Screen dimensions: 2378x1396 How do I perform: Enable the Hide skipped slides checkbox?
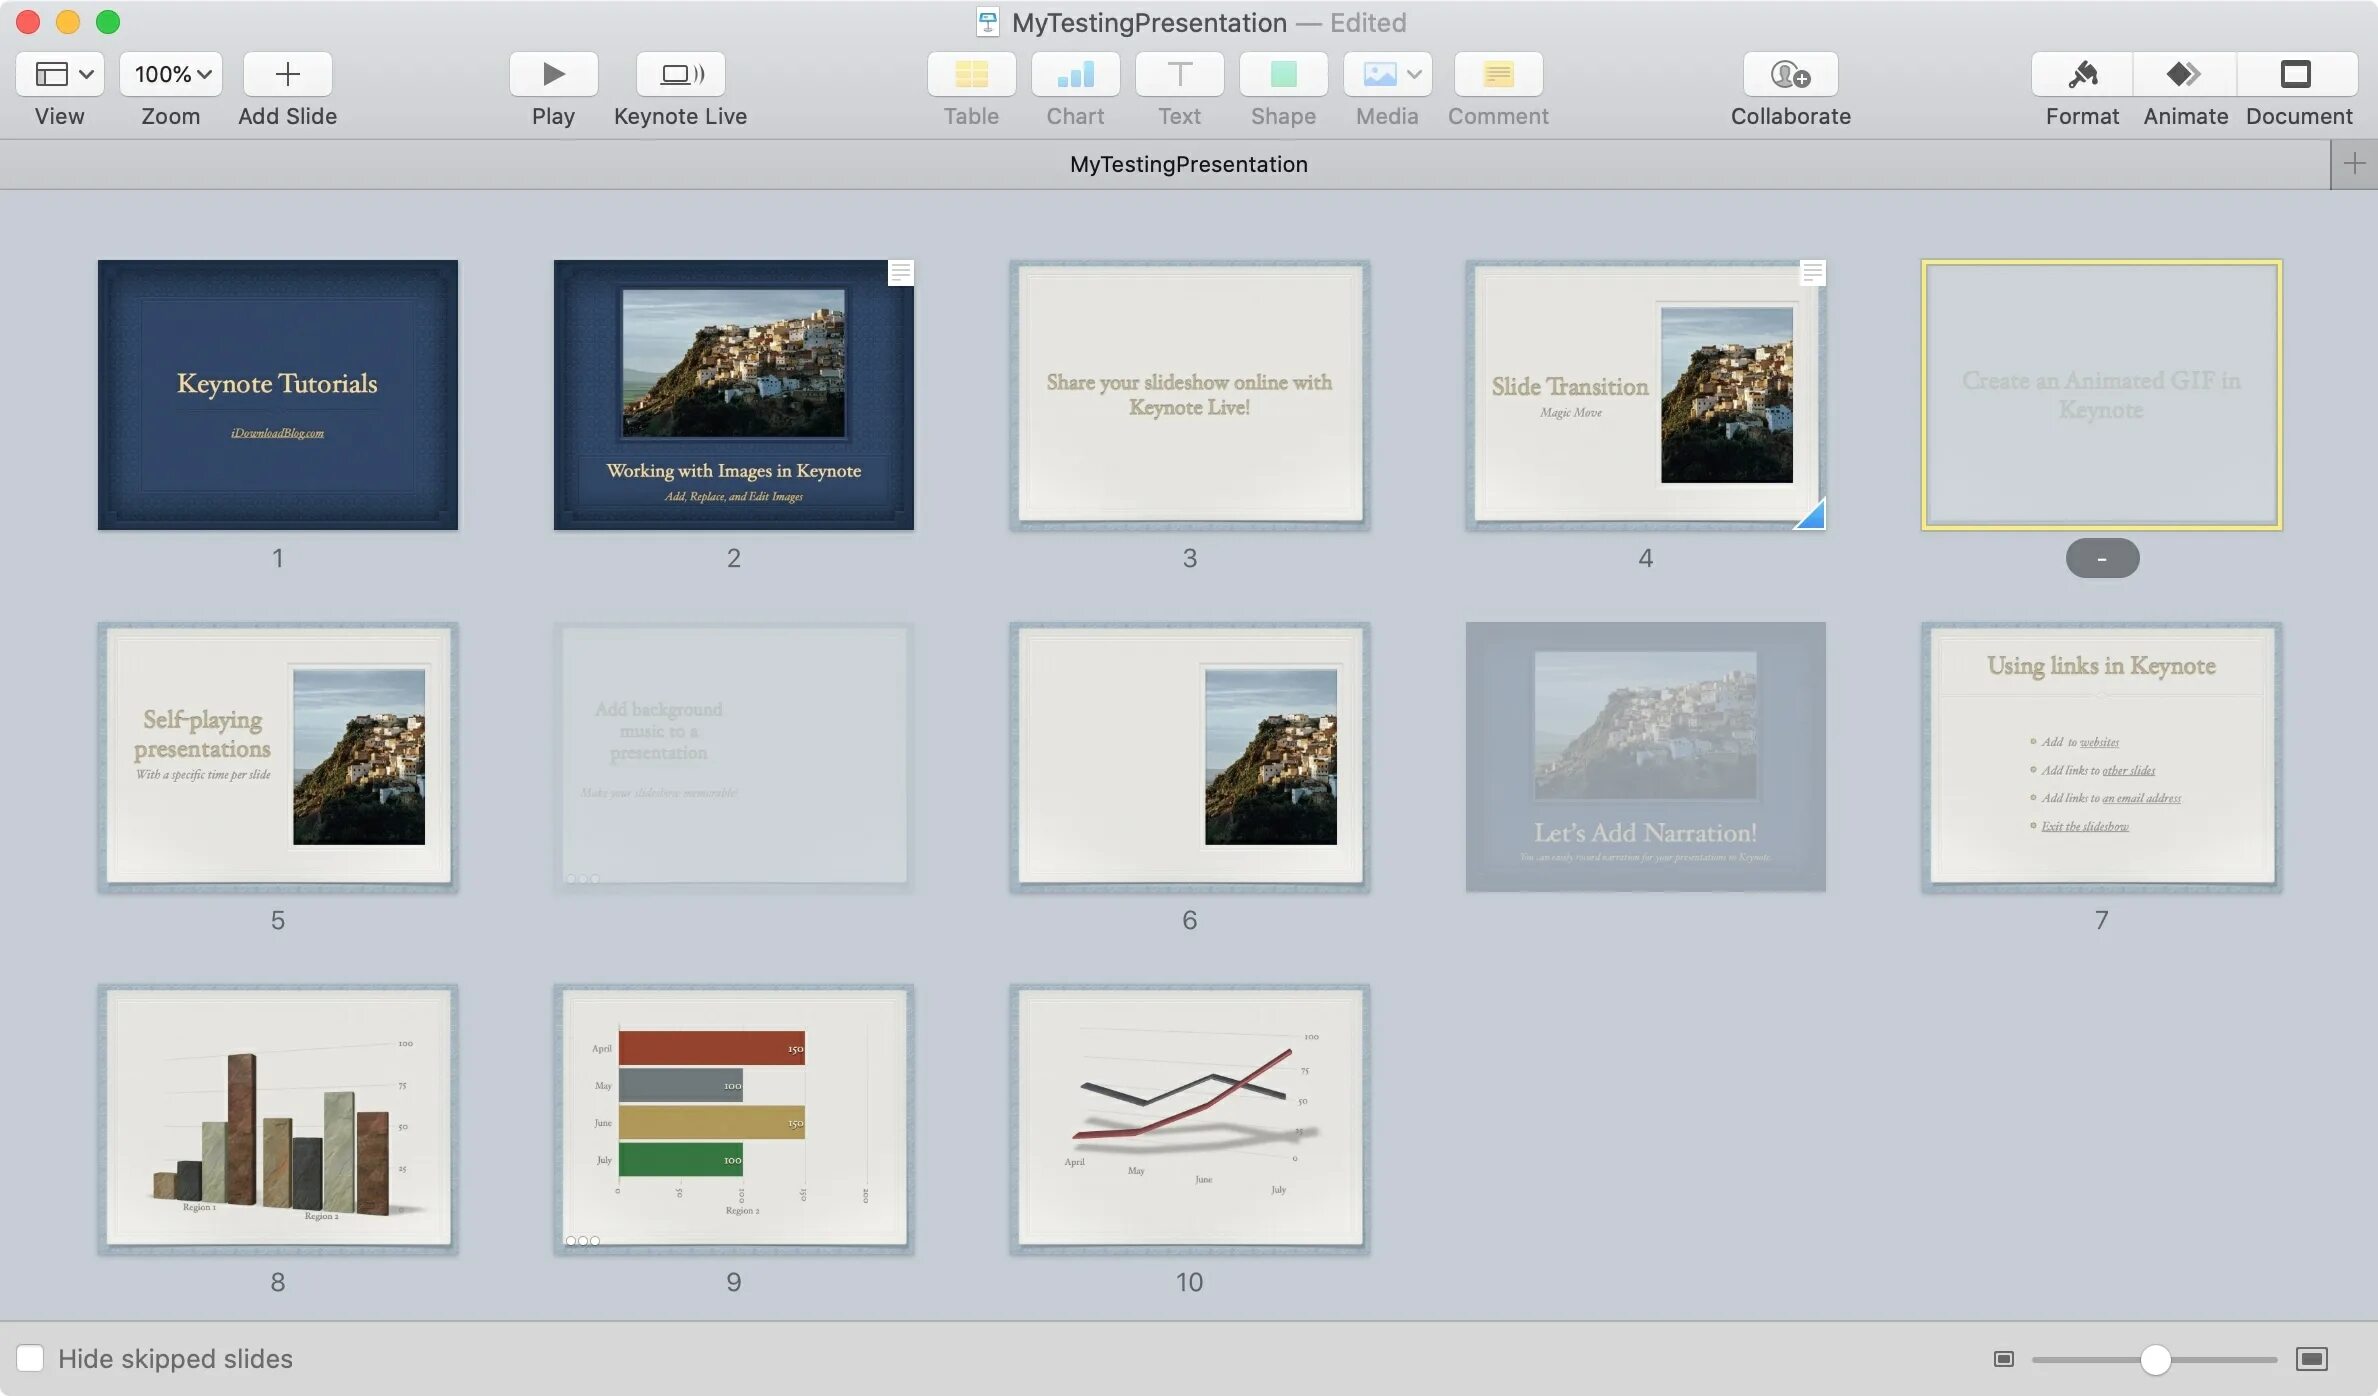click(x=30, y=1358)
